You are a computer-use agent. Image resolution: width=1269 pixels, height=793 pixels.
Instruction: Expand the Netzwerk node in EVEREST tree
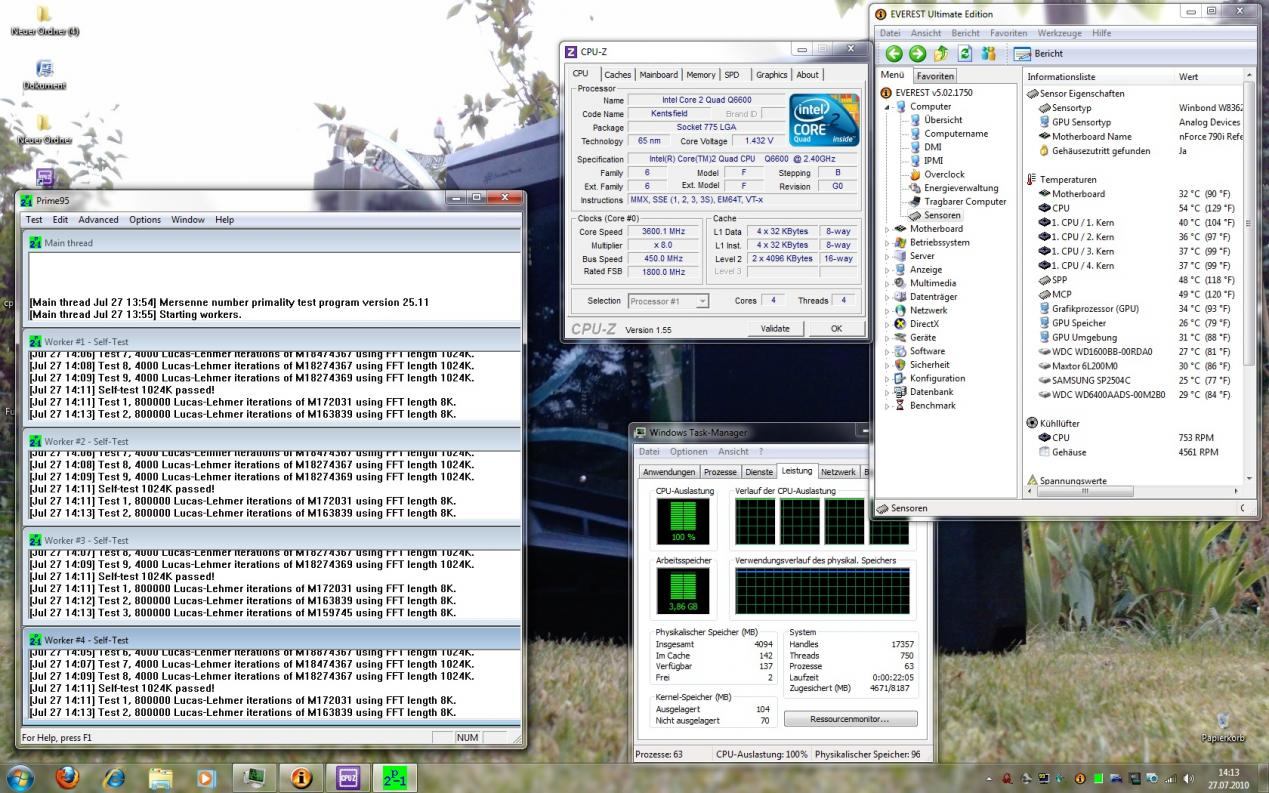887,310
